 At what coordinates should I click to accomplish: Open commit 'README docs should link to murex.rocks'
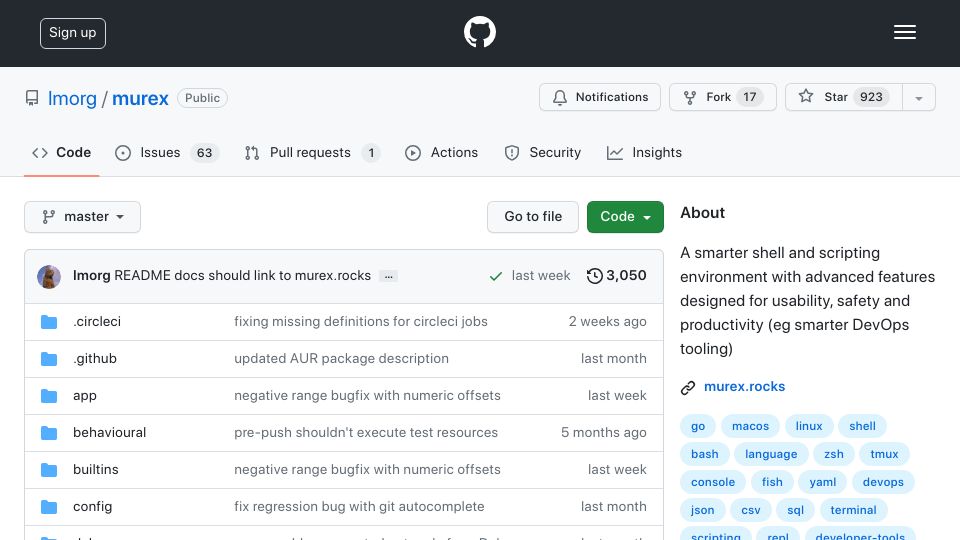point(242,276)
